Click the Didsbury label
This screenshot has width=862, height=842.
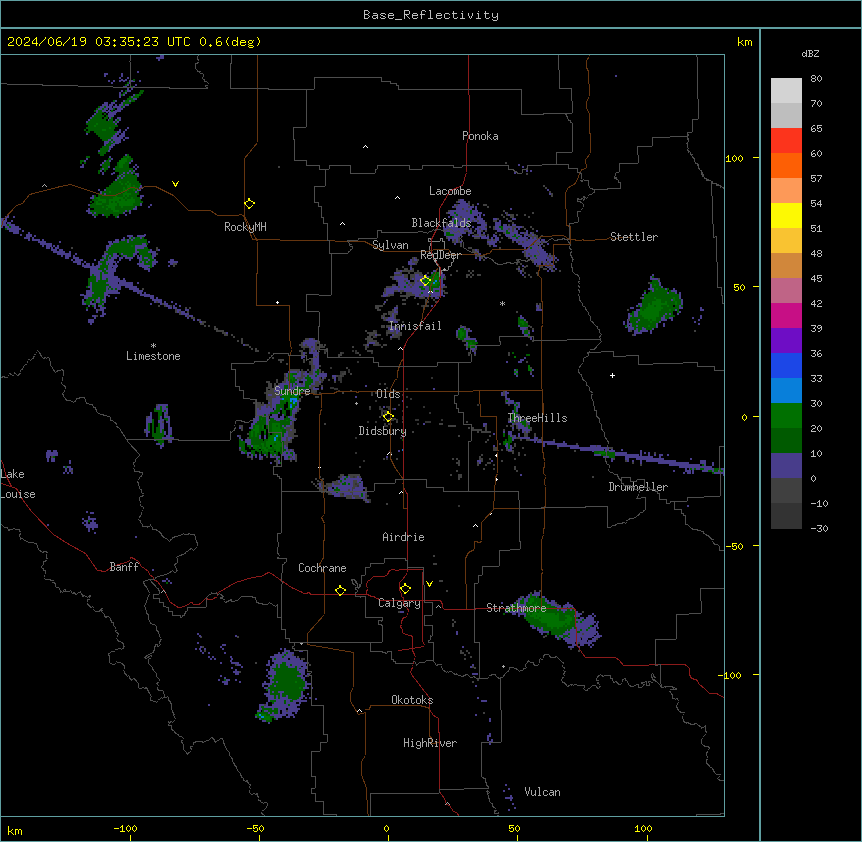(383, 431)
